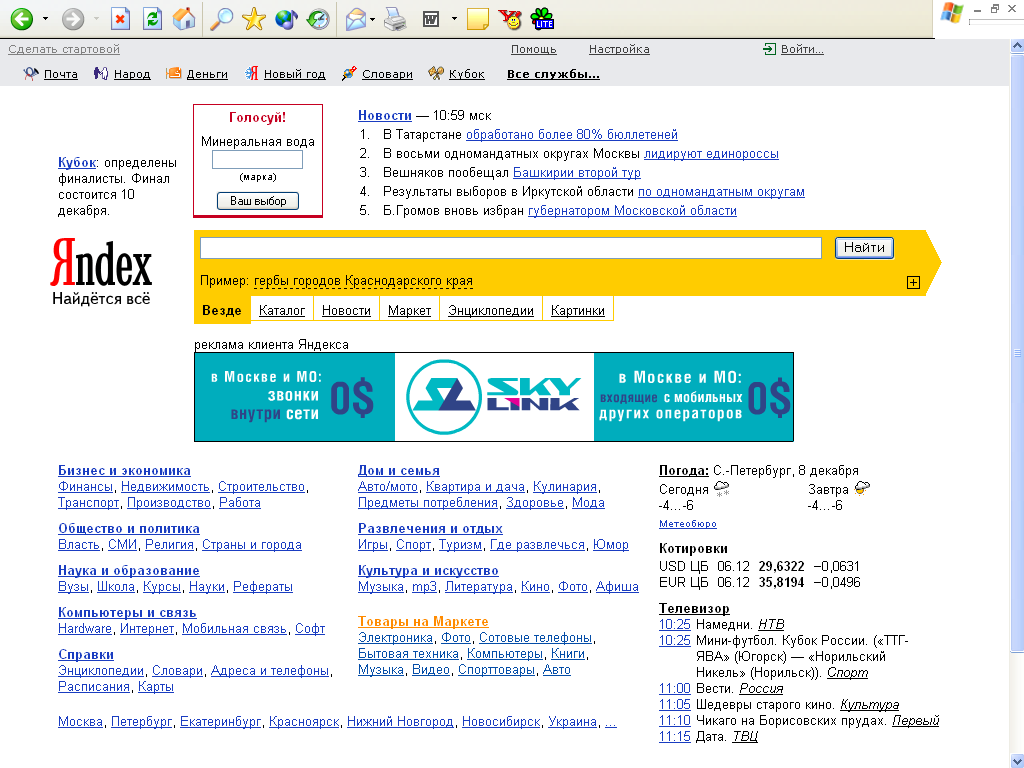Click today's weather snow icon

[x=722, y=488]
